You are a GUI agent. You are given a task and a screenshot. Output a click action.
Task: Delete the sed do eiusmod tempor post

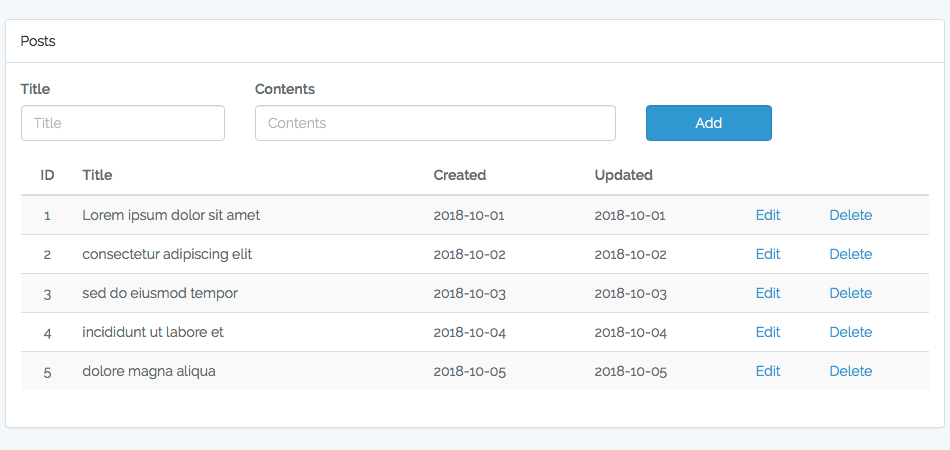[850, 293]
